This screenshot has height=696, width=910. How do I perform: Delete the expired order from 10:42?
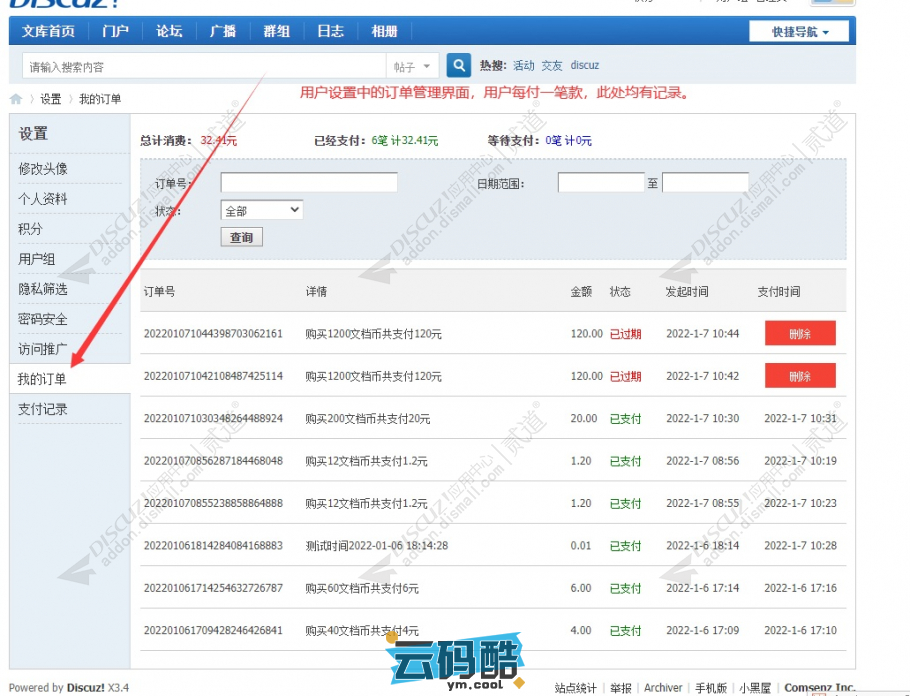point(799,376)
